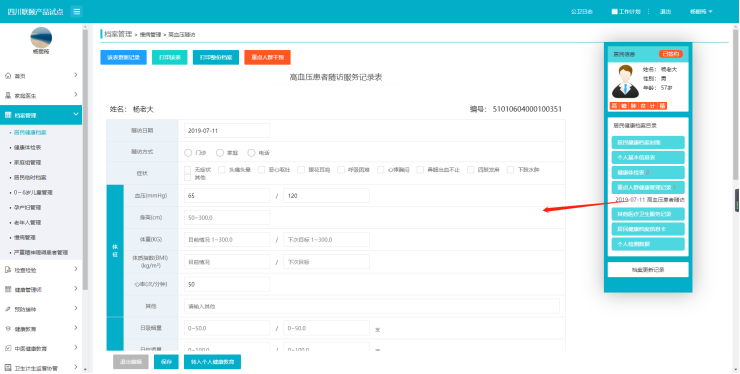Viewport: 740px width, 374px height.
Task: Click the 退出编辑 button
Action: [x=131, y=362]
